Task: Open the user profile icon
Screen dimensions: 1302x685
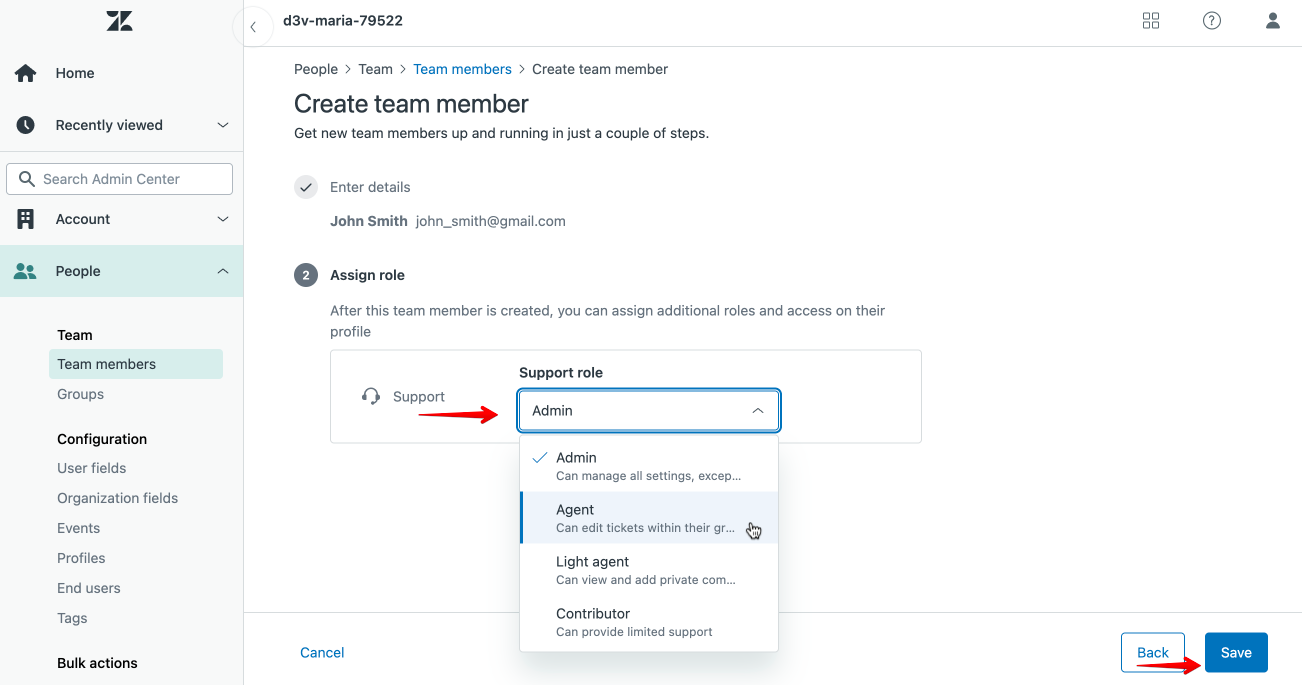Action: [1273, 21]
